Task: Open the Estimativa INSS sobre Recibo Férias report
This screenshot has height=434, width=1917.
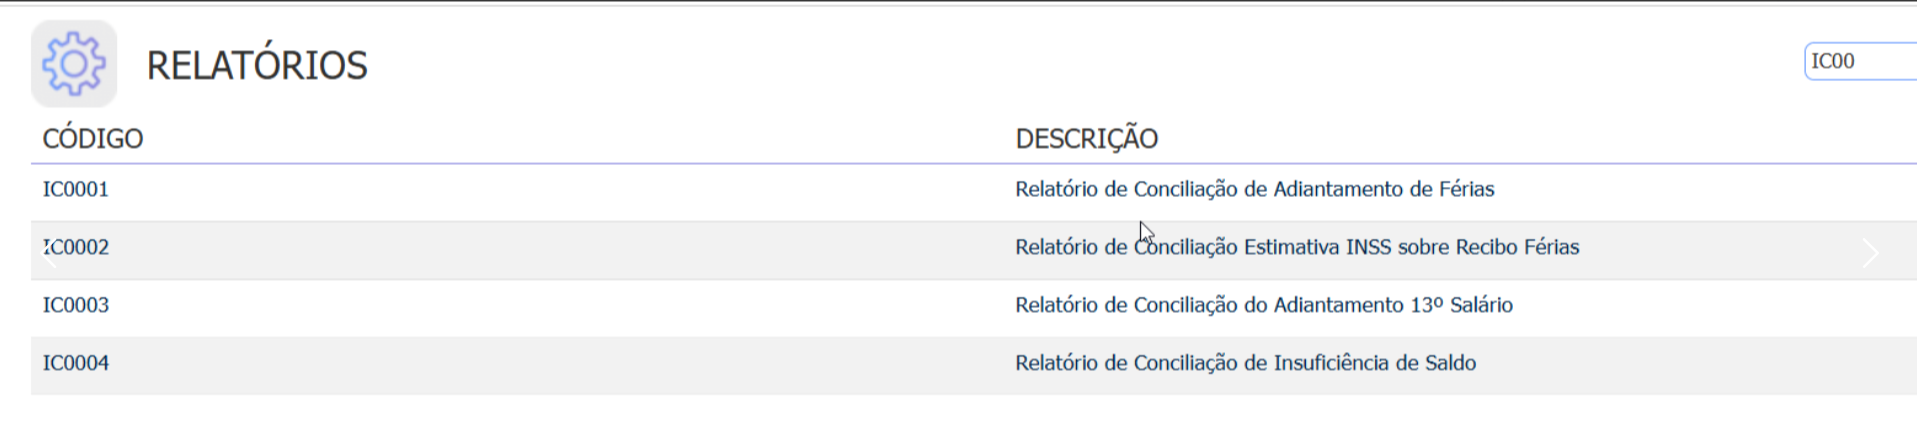Action: click(1297, 247)
